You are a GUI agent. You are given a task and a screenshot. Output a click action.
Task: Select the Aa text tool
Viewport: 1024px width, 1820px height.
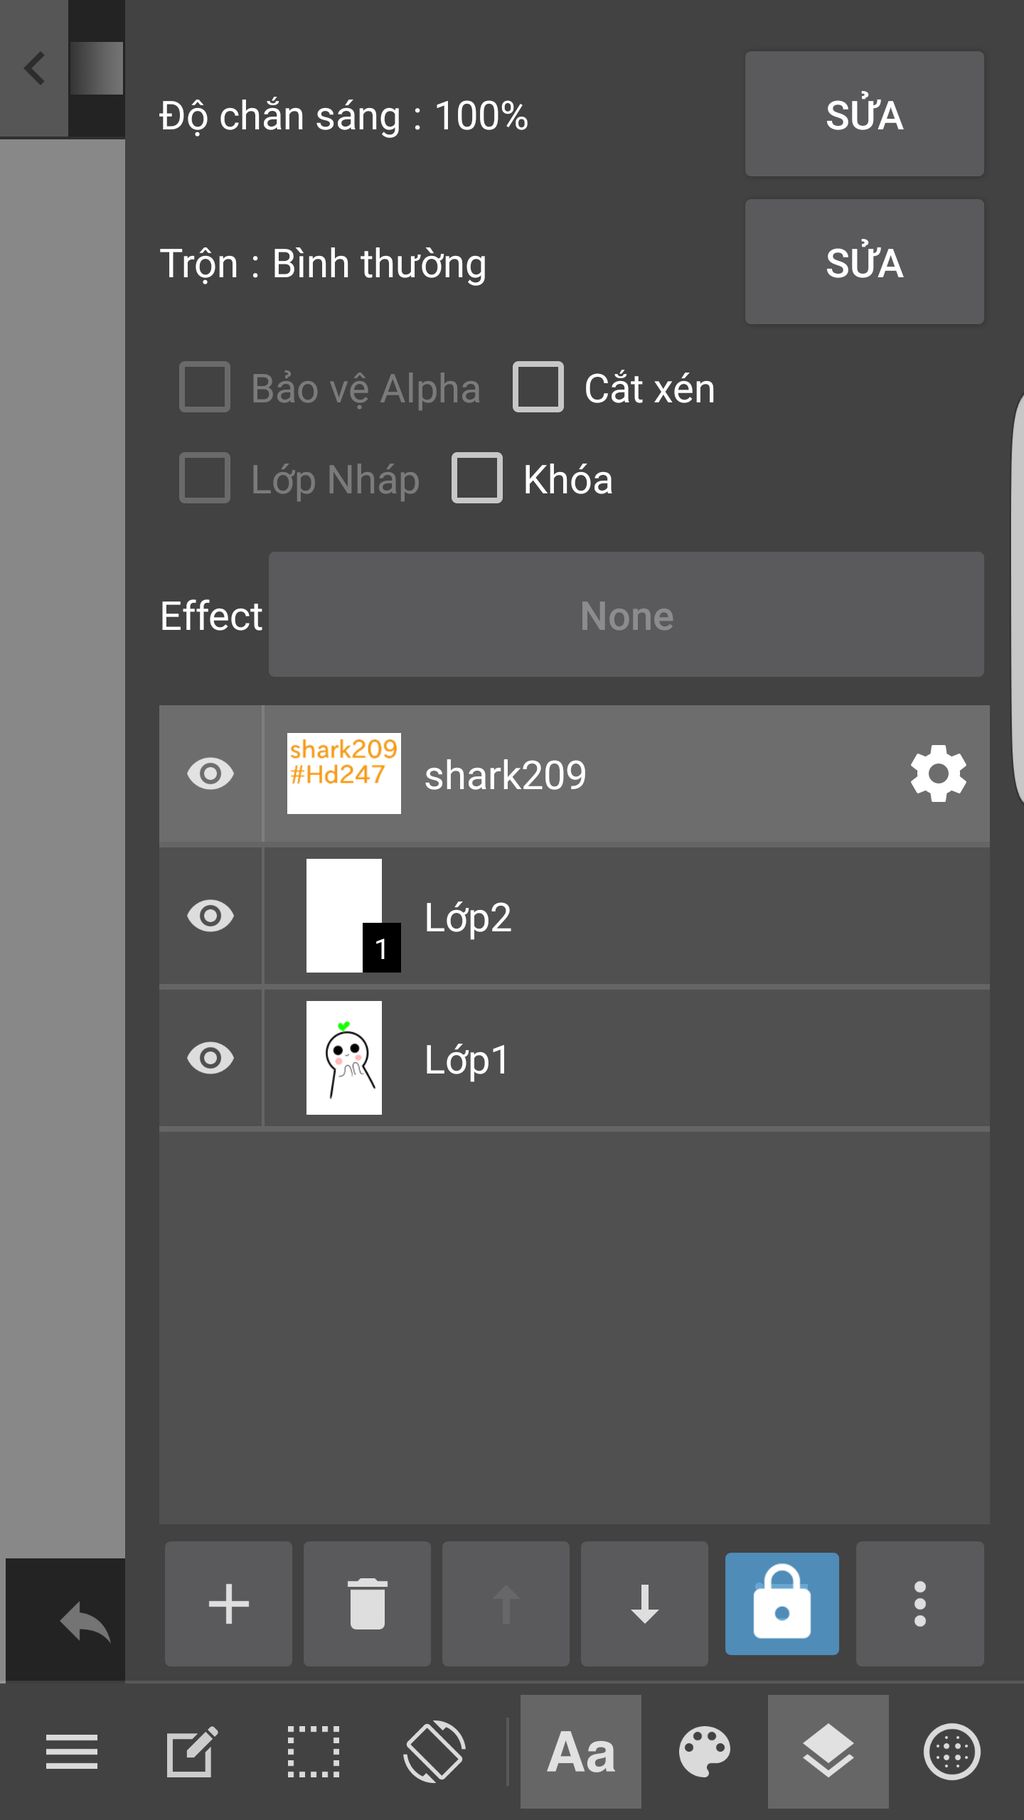point(581,1752)
